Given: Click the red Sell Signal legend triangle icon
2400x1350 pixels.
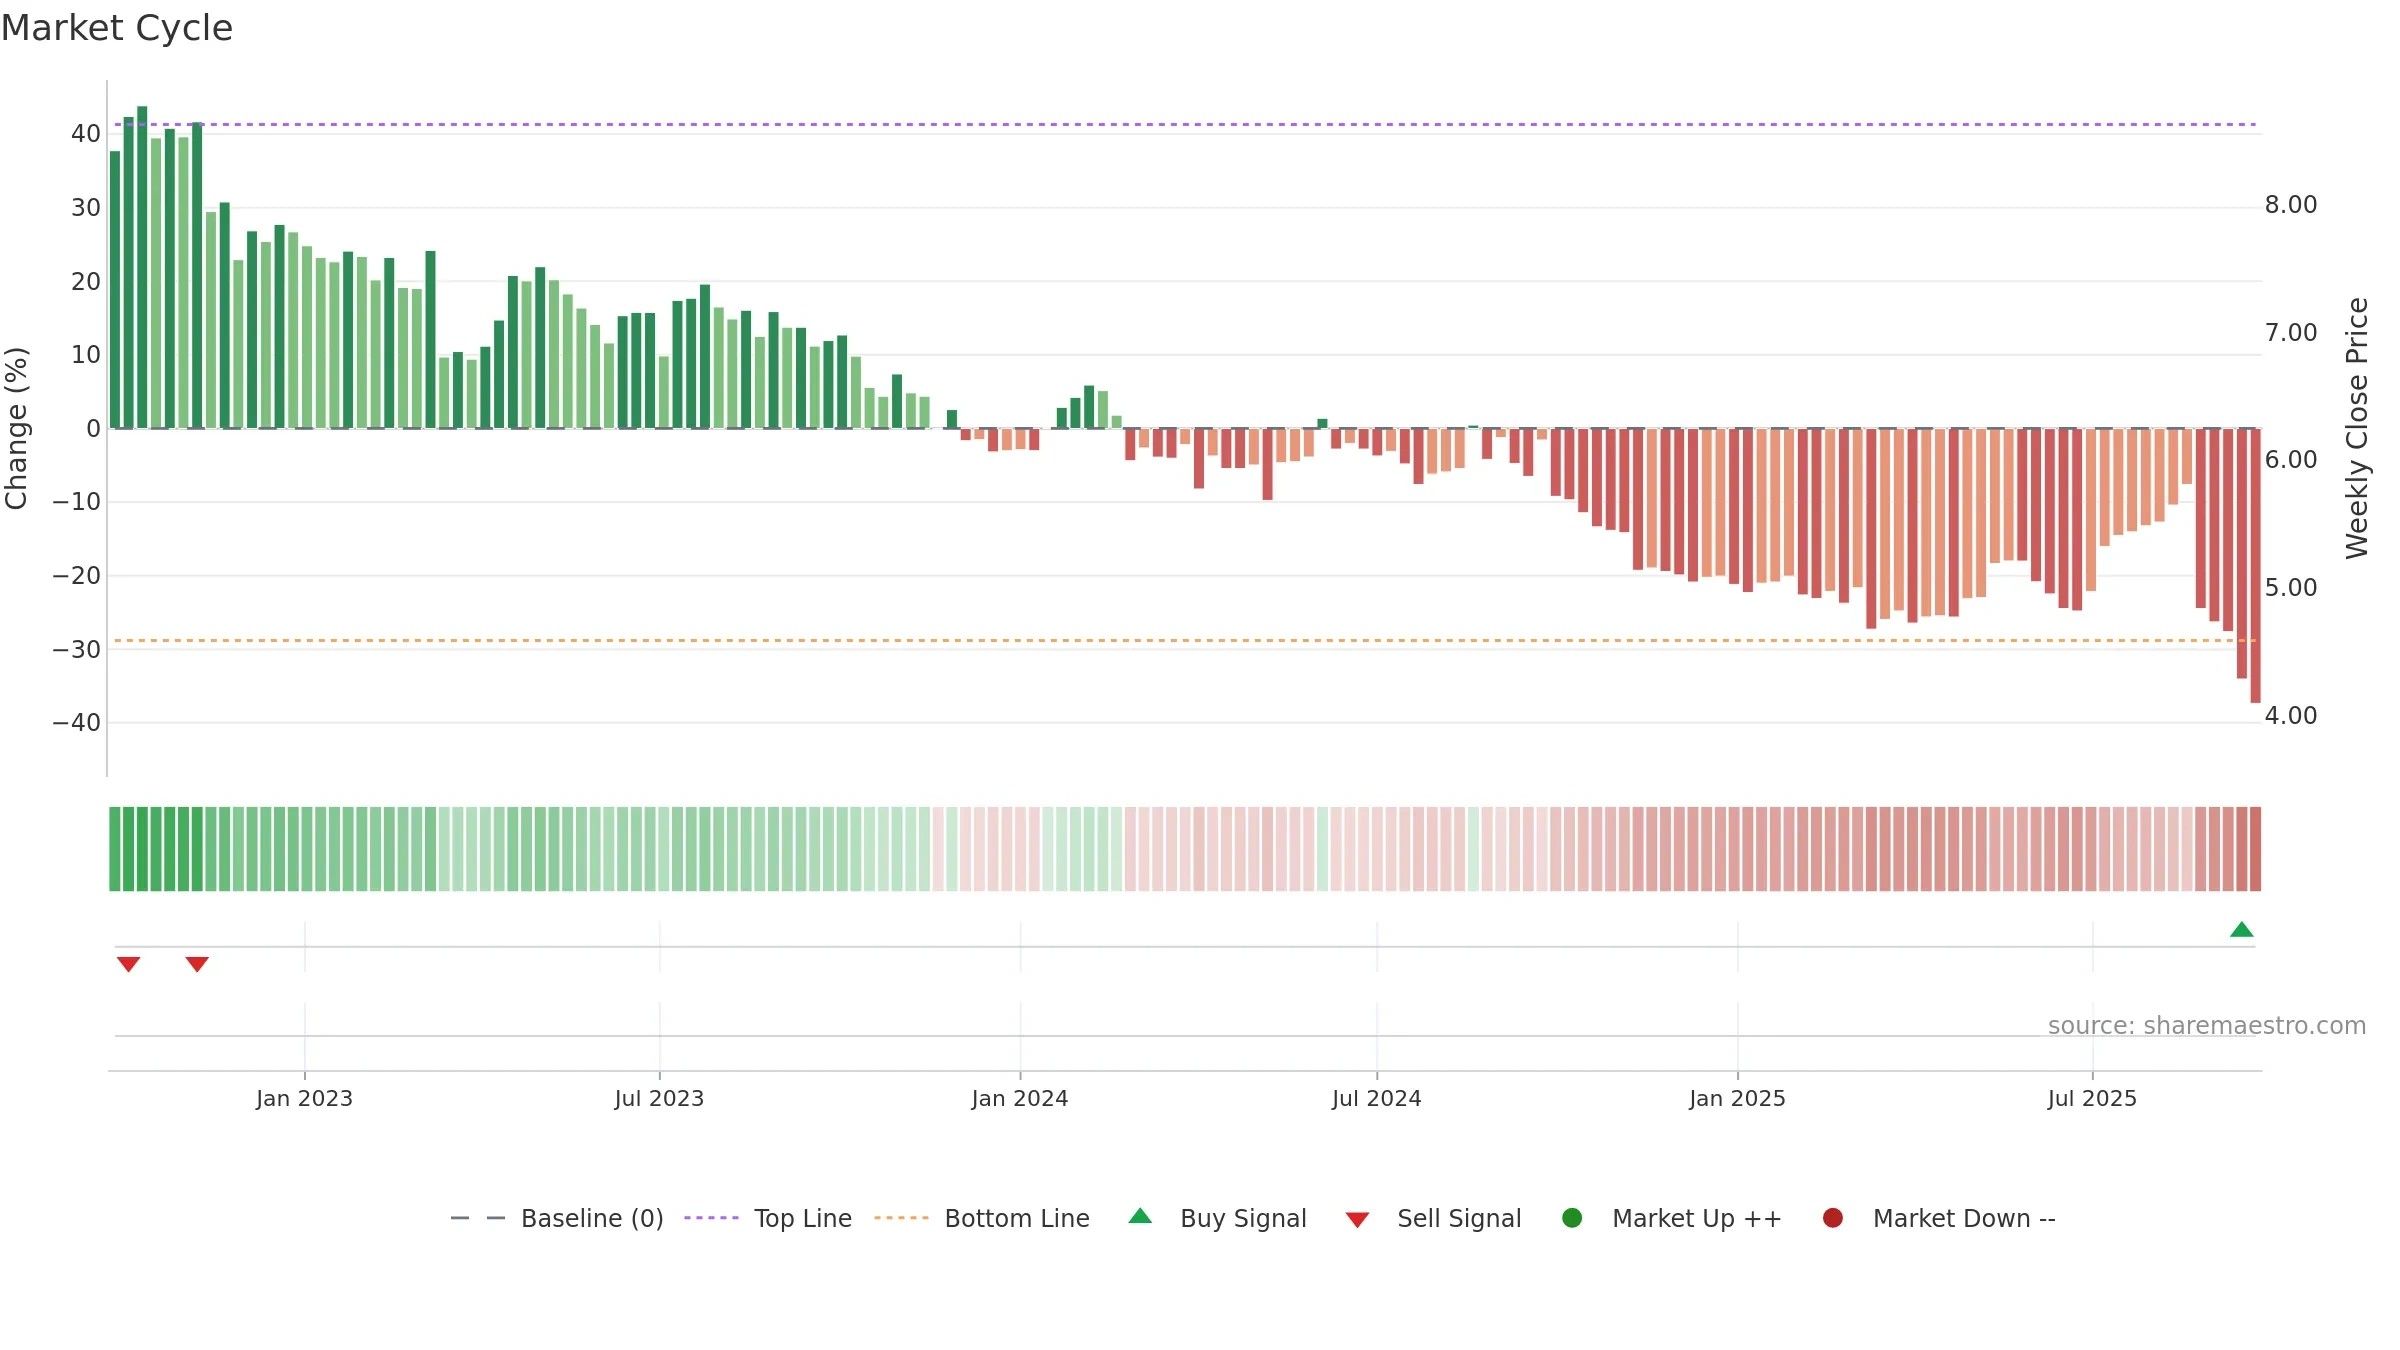Looking at the screenshot, I should (1357, 1220).
